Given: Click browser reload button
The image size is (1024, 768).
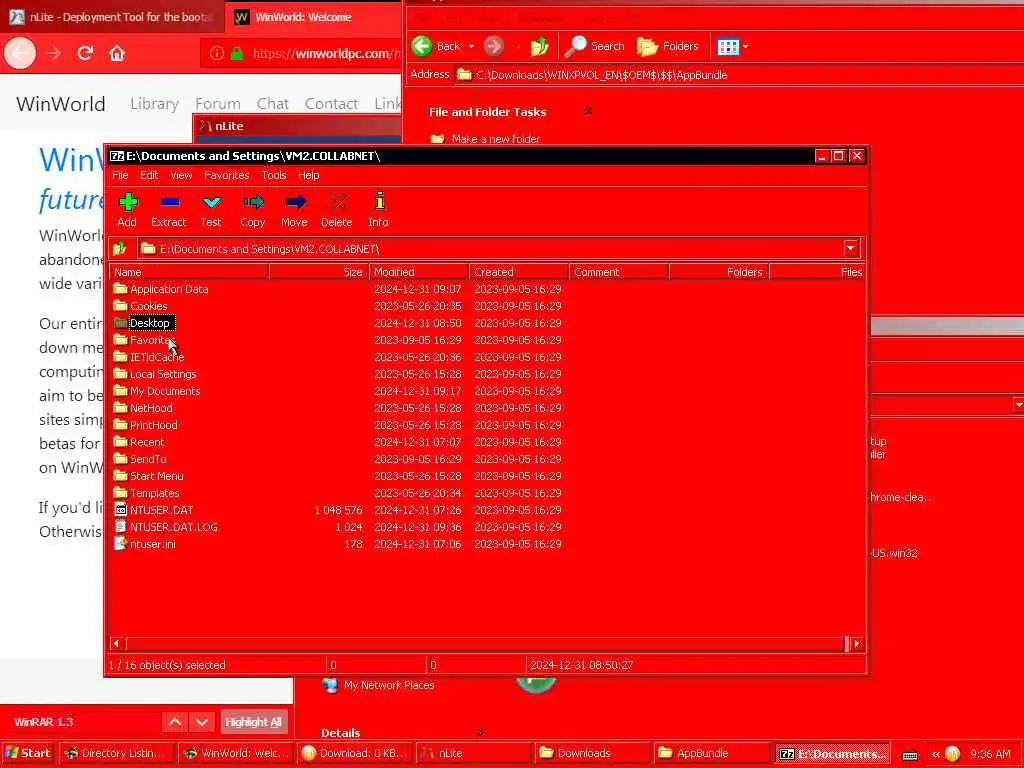Looking at the screenshot, I should tap(85, 53).
